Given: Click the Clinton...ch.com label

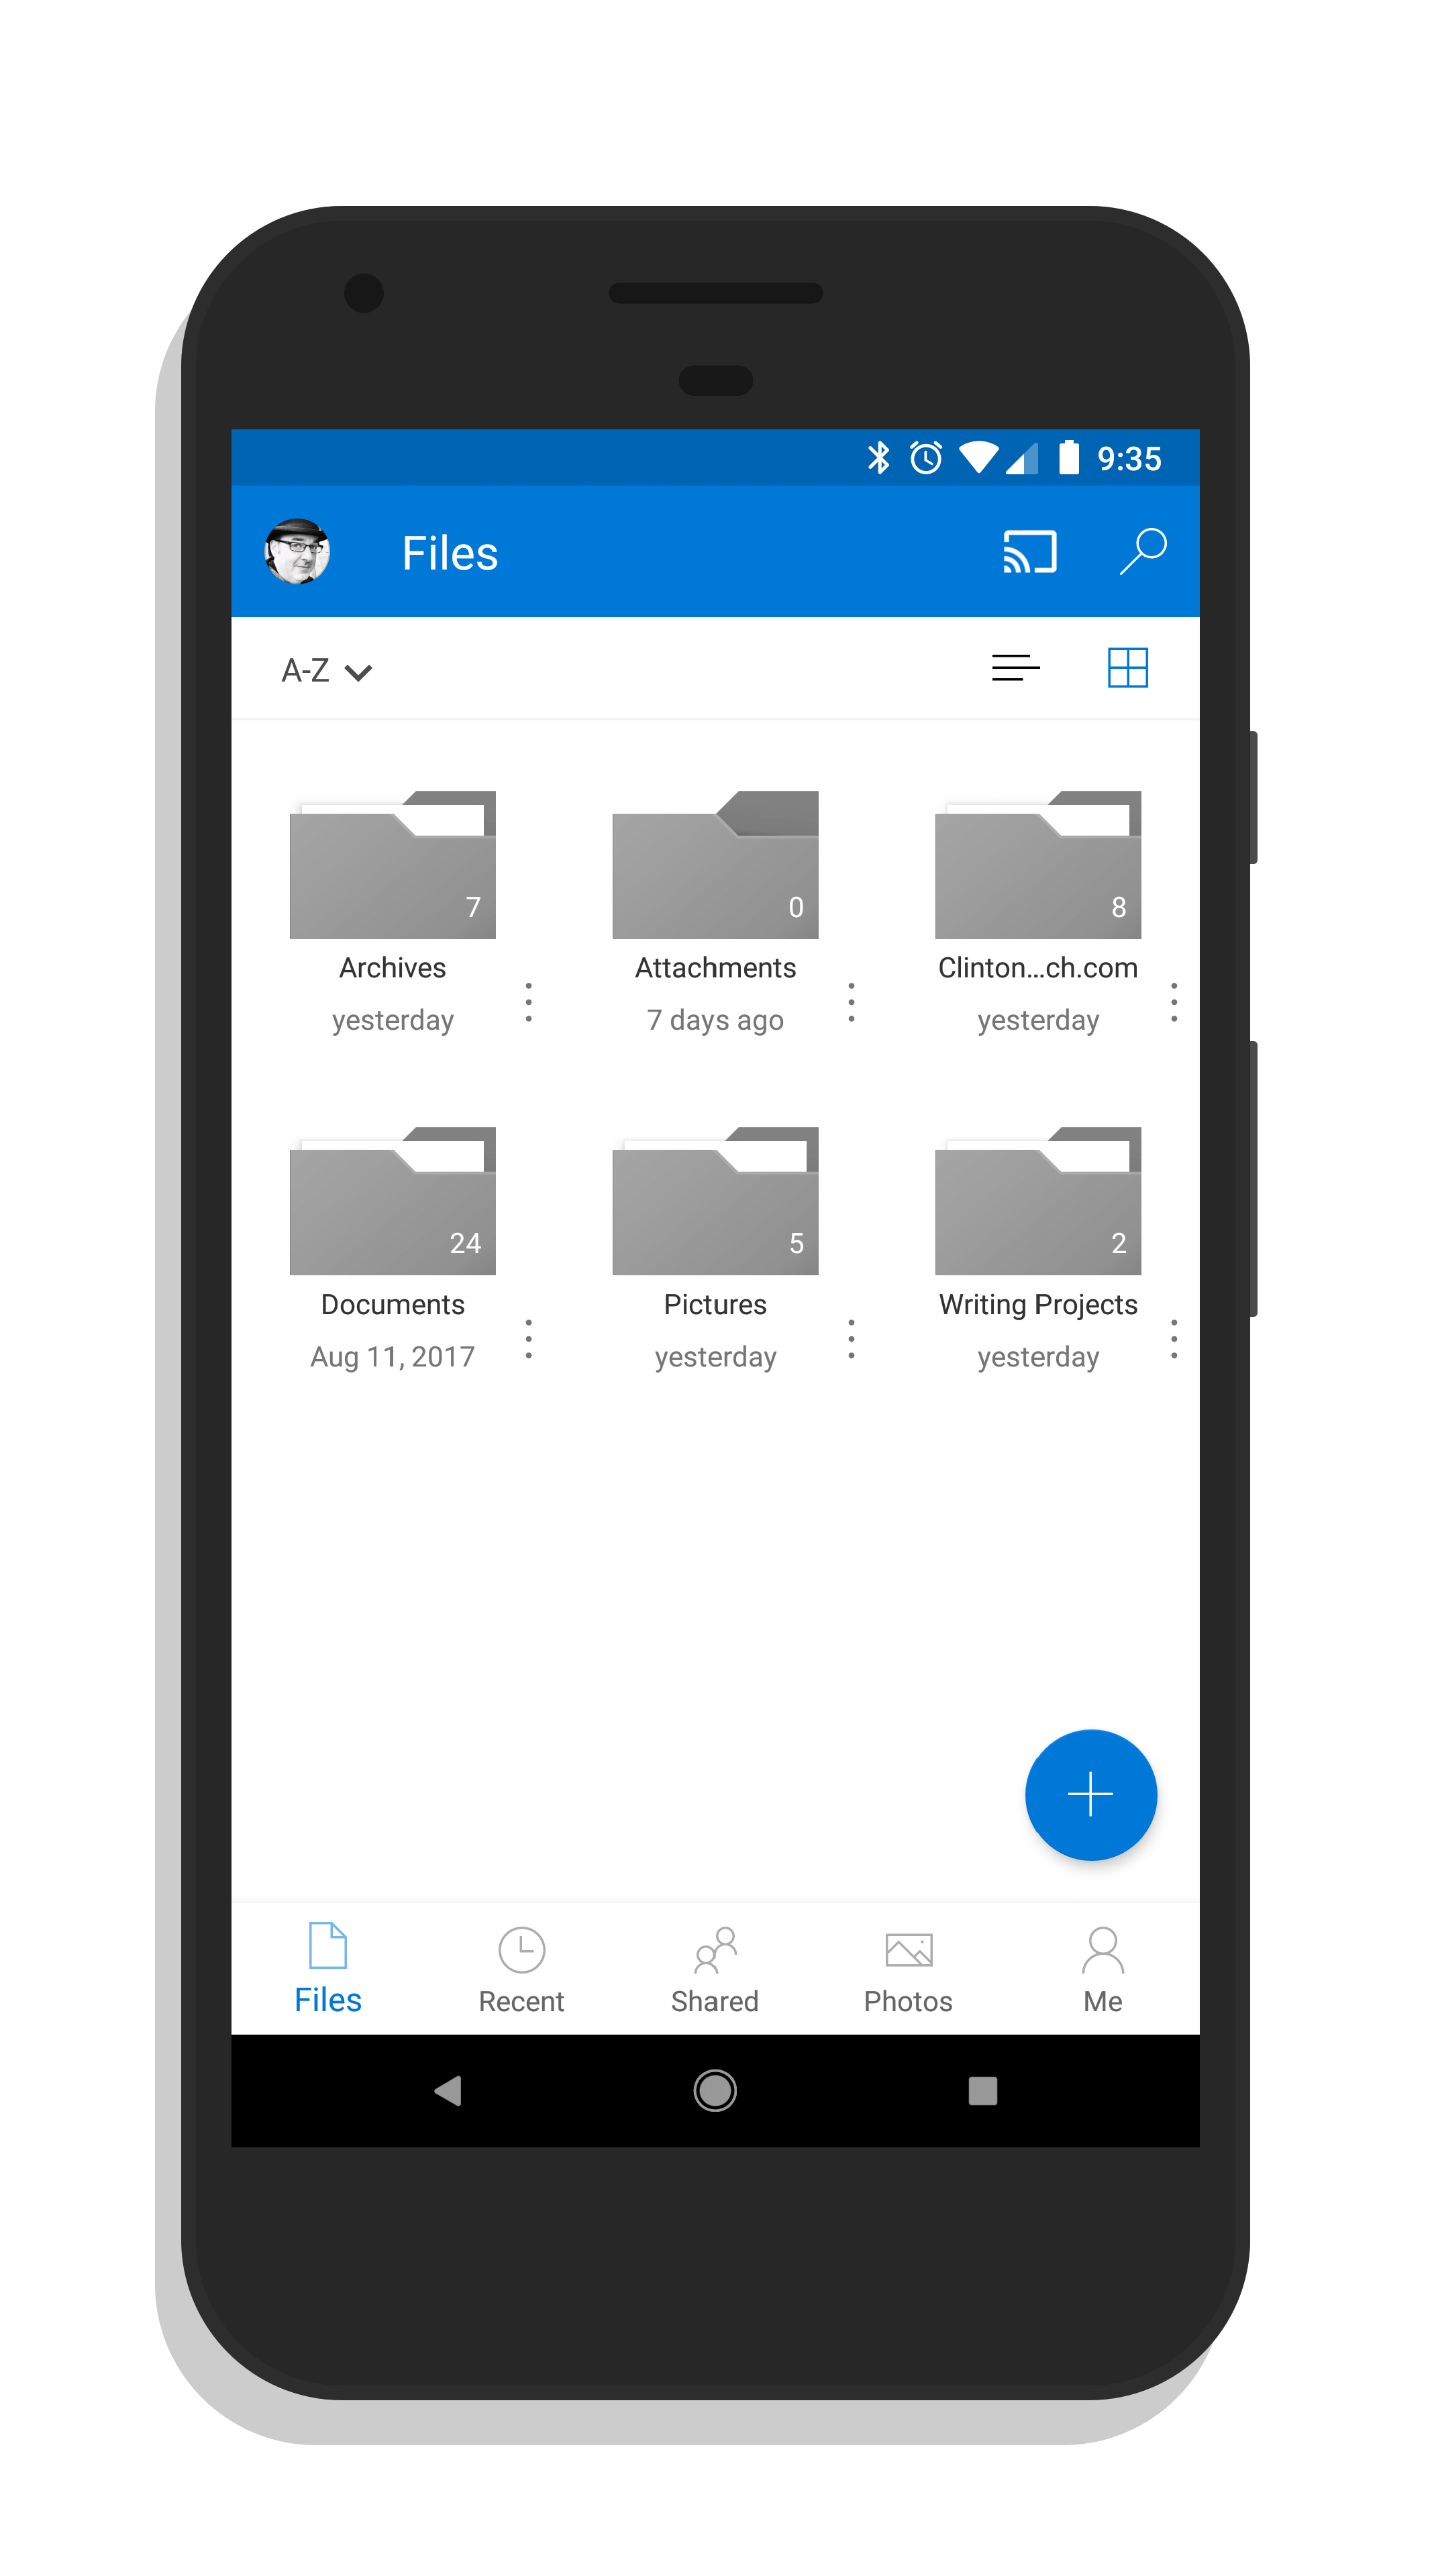Looking at the screenshot, I should pyautogui.click(x=1037, y=967).
